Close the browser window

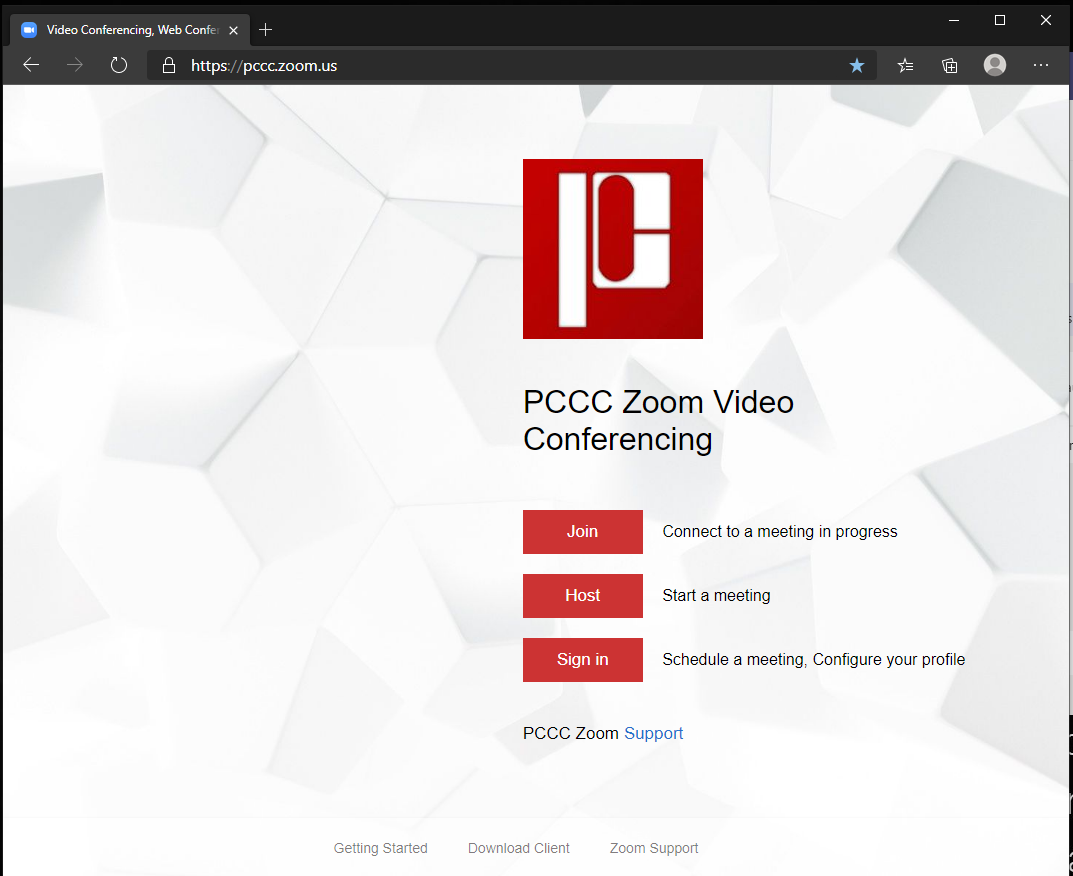click(x=1046, y=21)
